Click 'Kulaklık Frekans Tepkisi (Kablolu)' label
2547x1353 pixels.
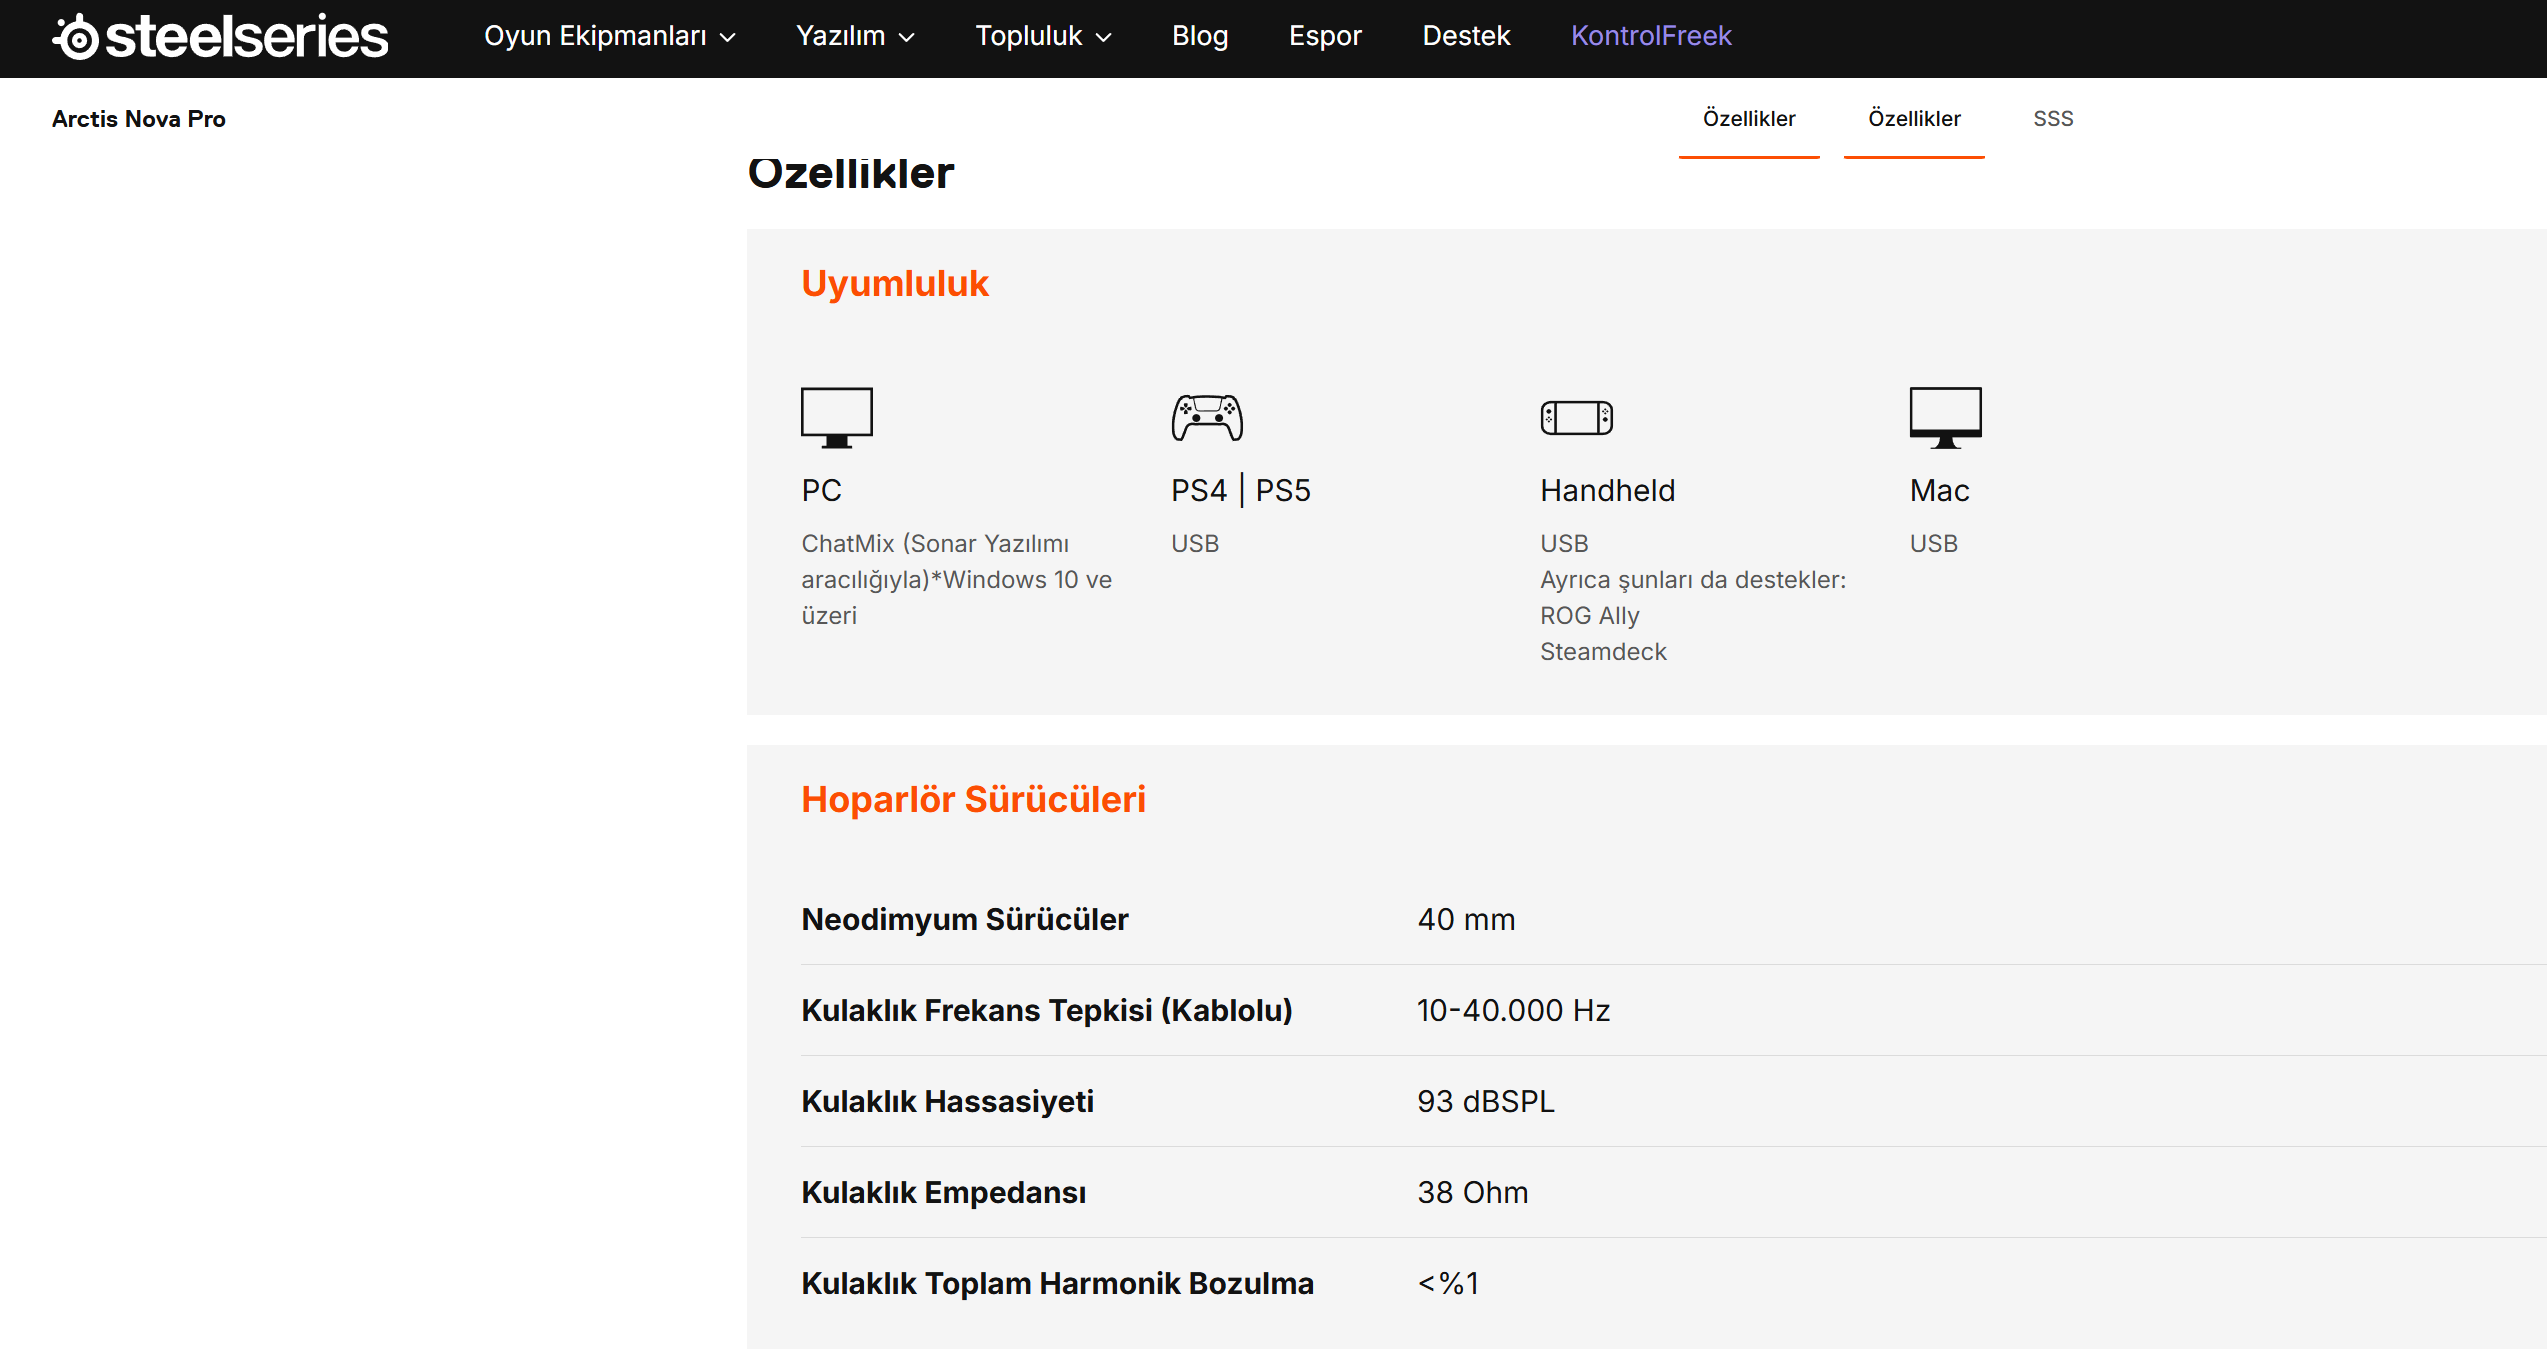1047,1011
